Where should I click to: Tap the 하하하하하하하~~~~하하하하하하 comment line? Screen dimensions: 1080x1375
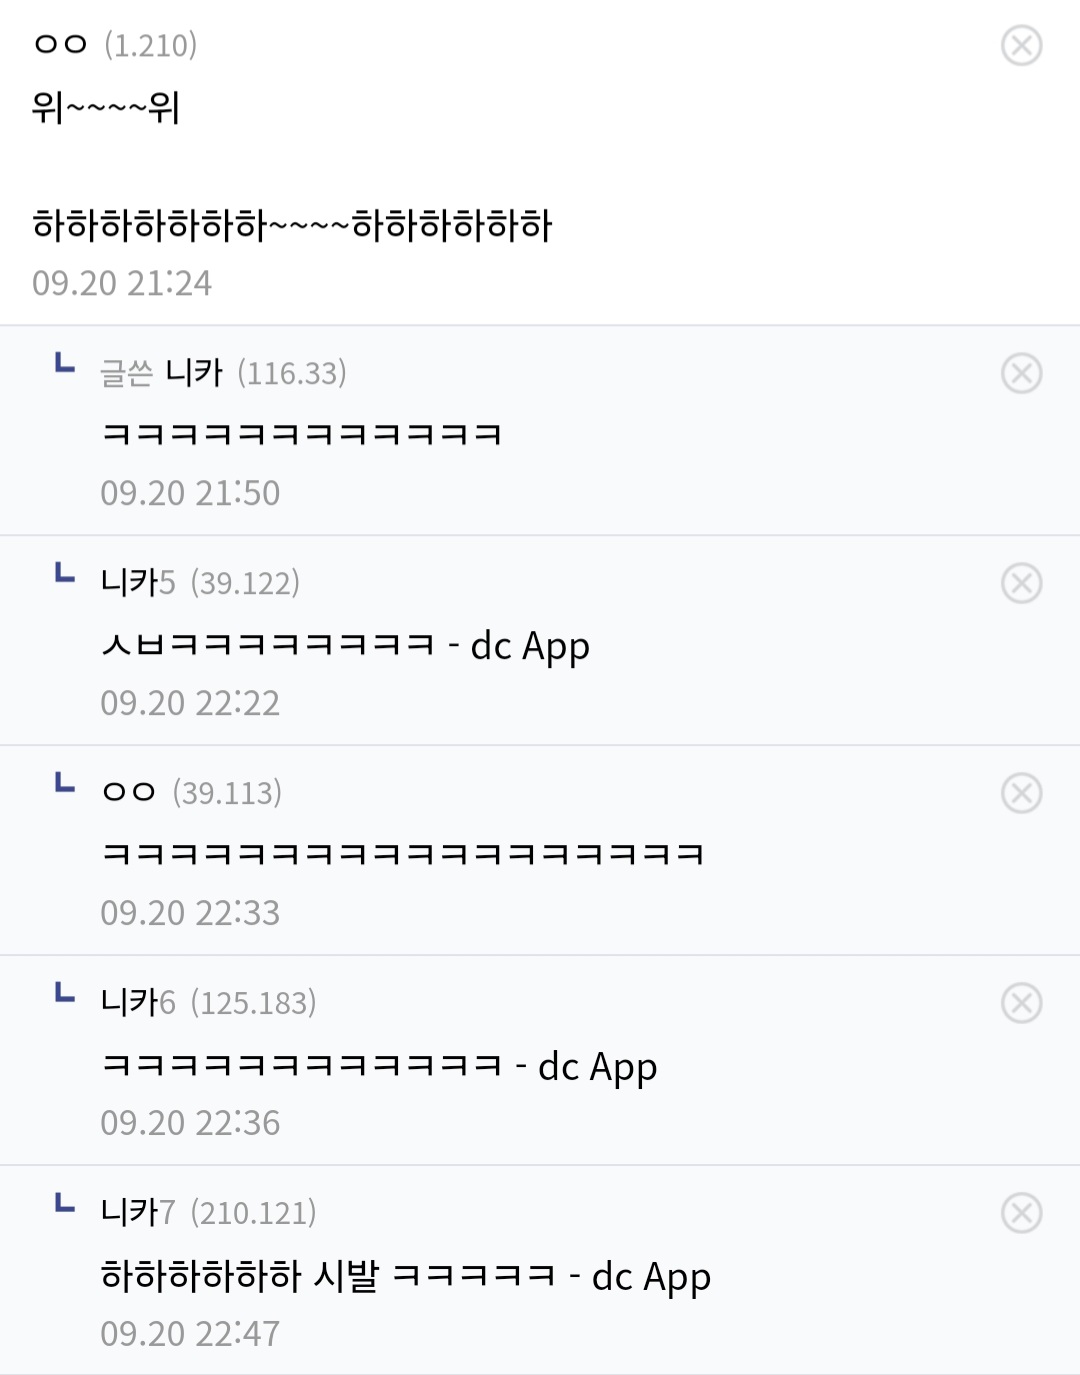(292, 225)
